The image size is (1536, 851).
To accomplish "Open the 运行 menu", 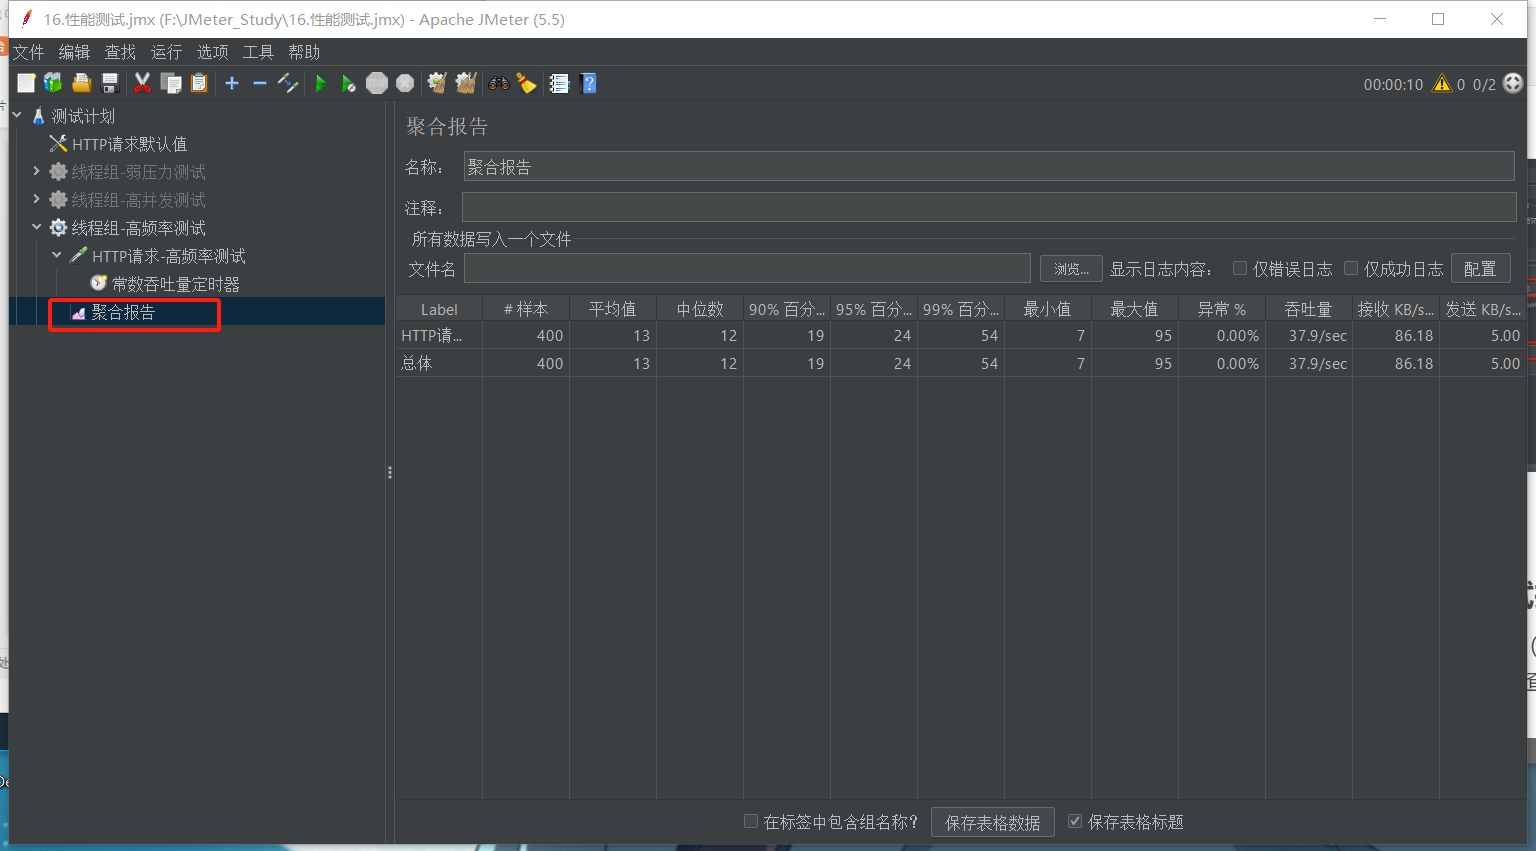I will [x=166, y=52].
